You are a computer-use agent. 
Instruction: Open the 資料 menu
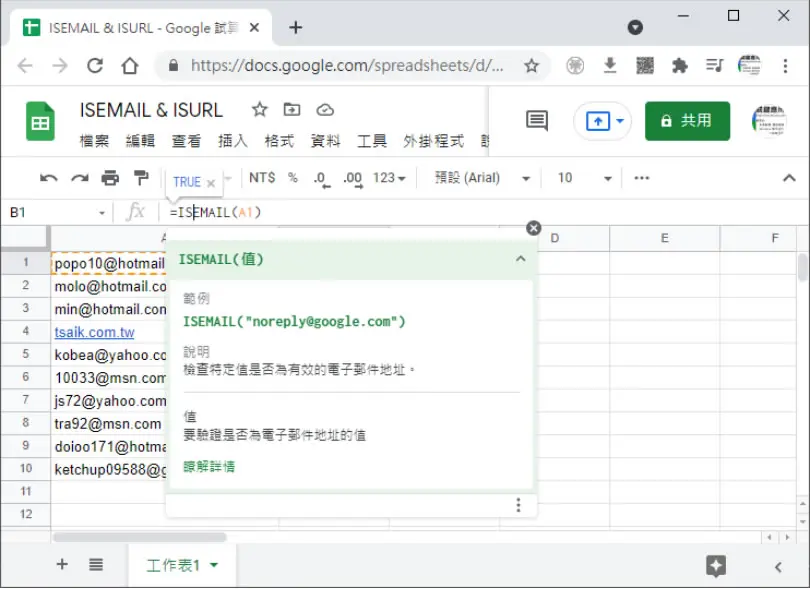click(x=325, y=141)
